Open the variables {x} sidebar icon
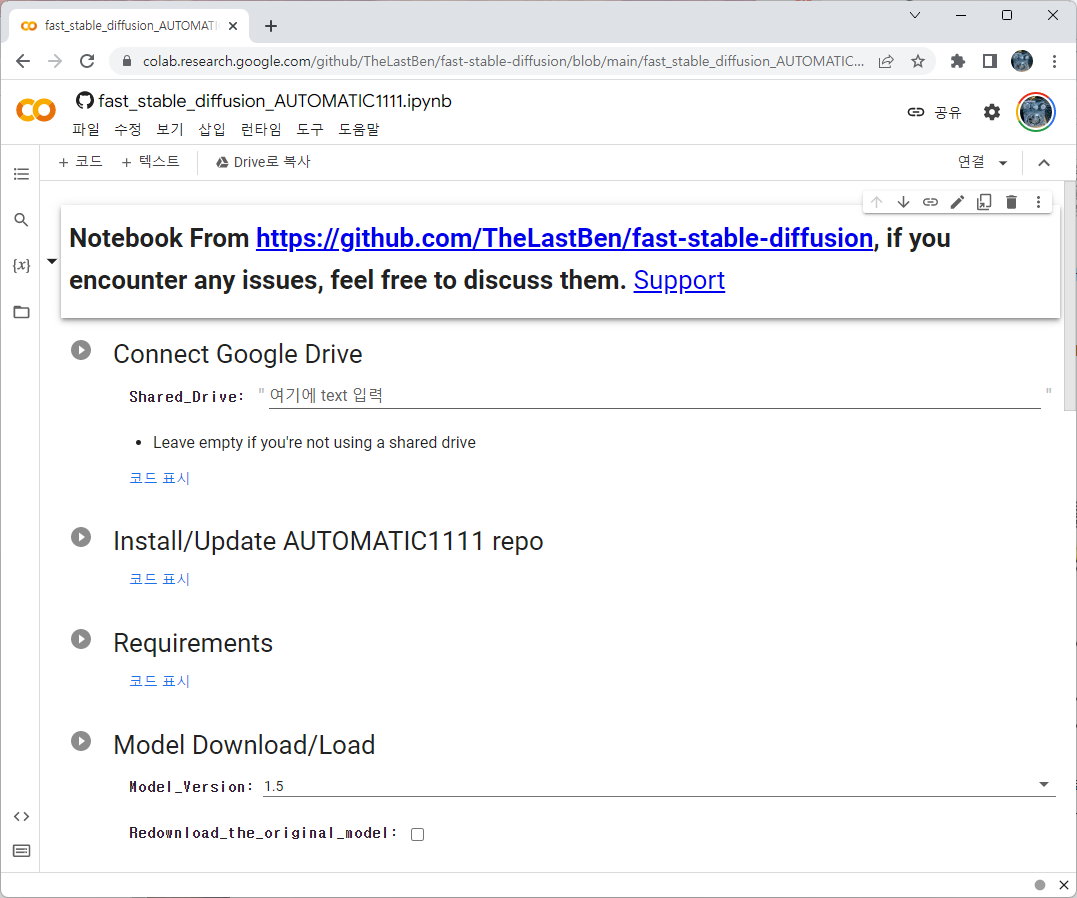1077x898 pixels. tap(21, 265)
